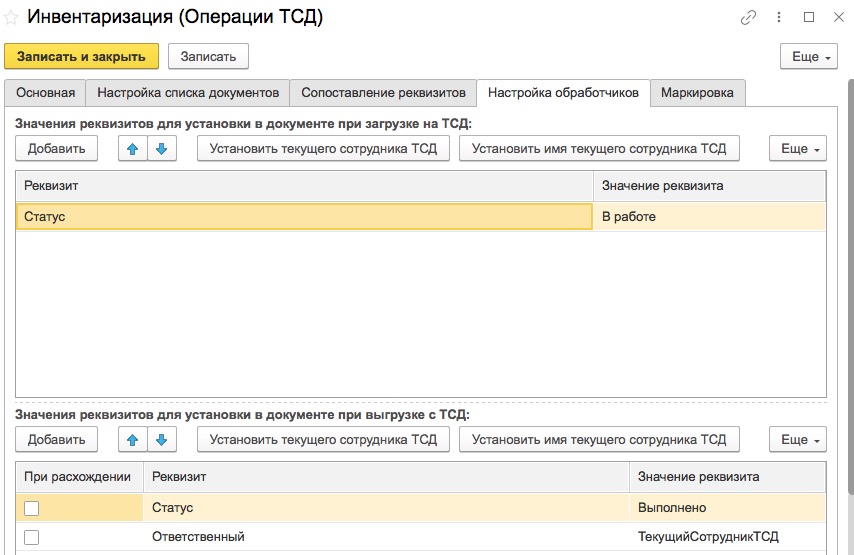
Task: Select the Выполнено value cell
Action: pos(728,508)
